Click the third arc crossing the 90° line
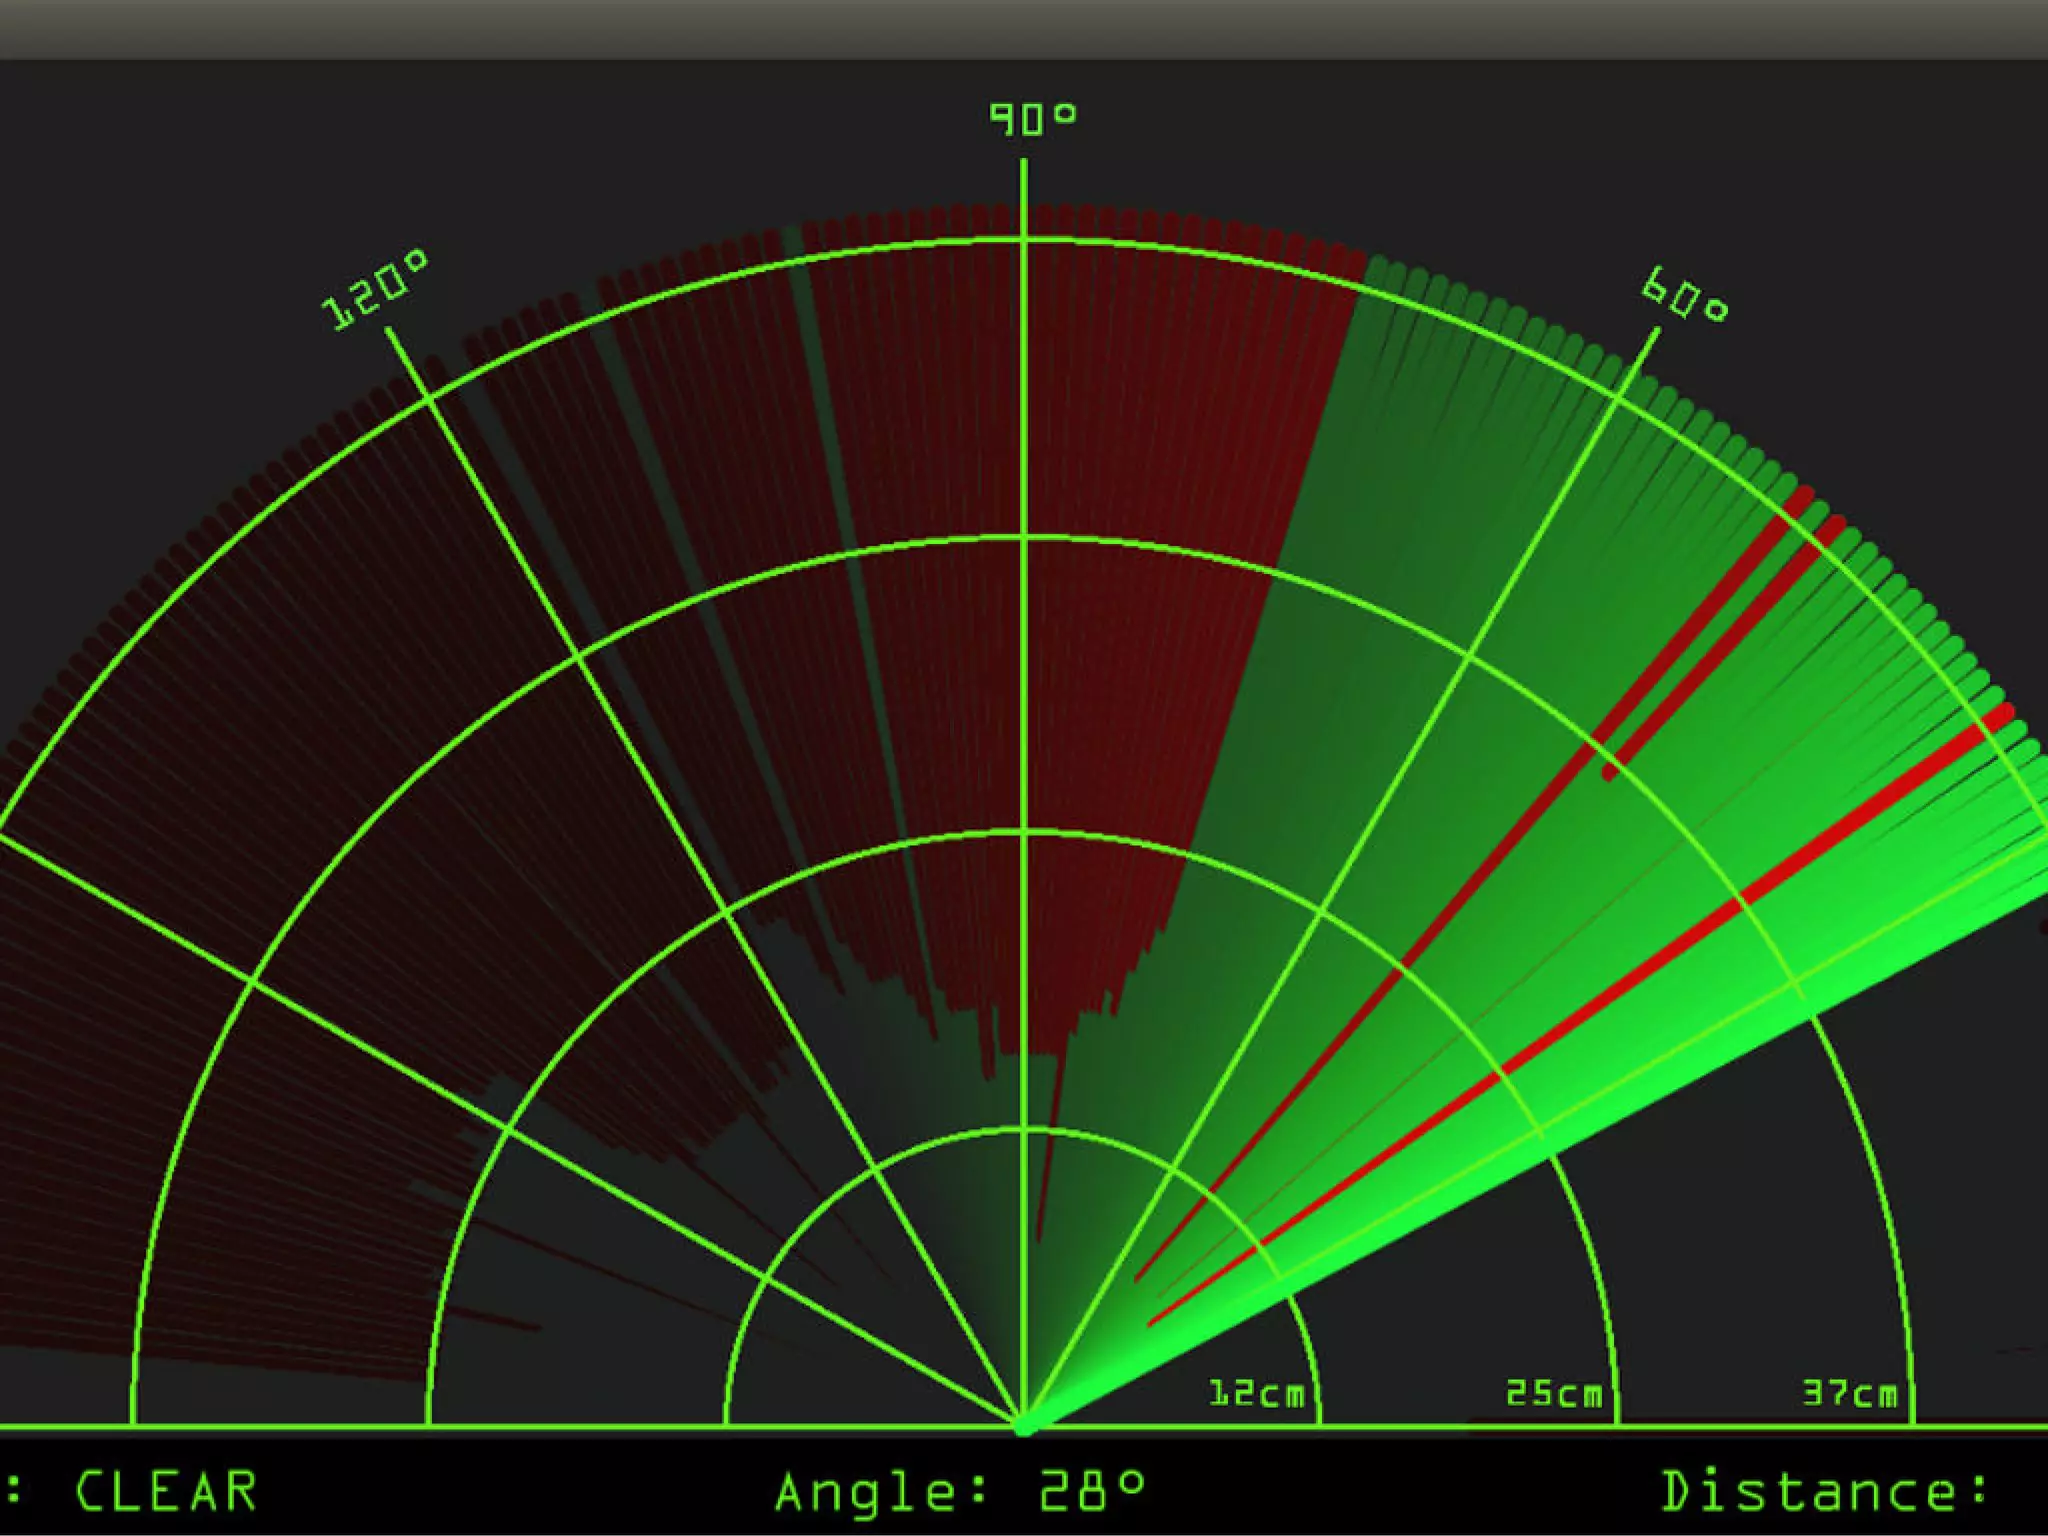2048x1536 pixels. (x=1024, y=538)
